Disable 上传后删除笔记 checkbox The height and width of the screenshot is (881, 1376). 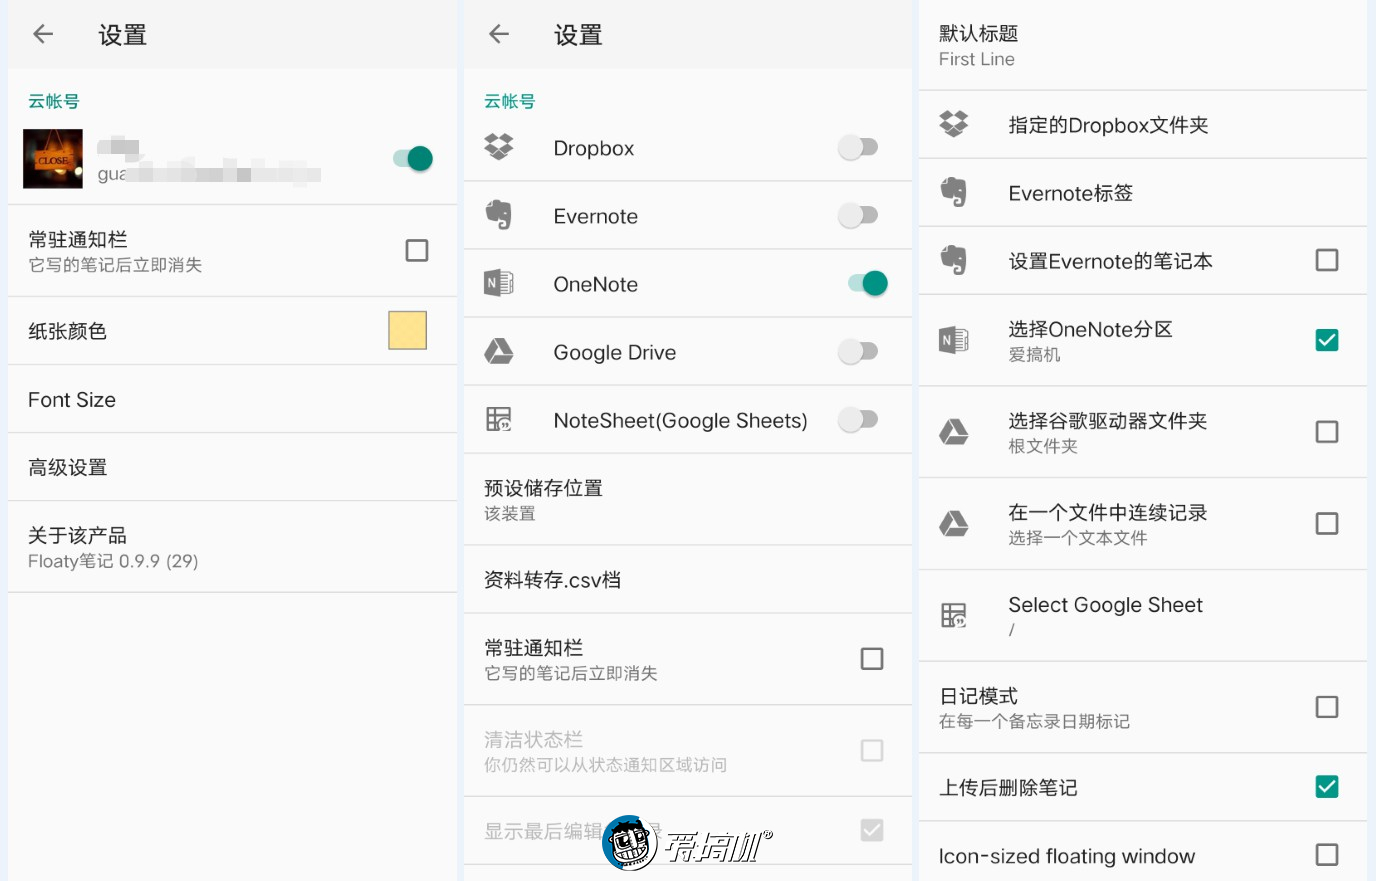pos(1327,786)
